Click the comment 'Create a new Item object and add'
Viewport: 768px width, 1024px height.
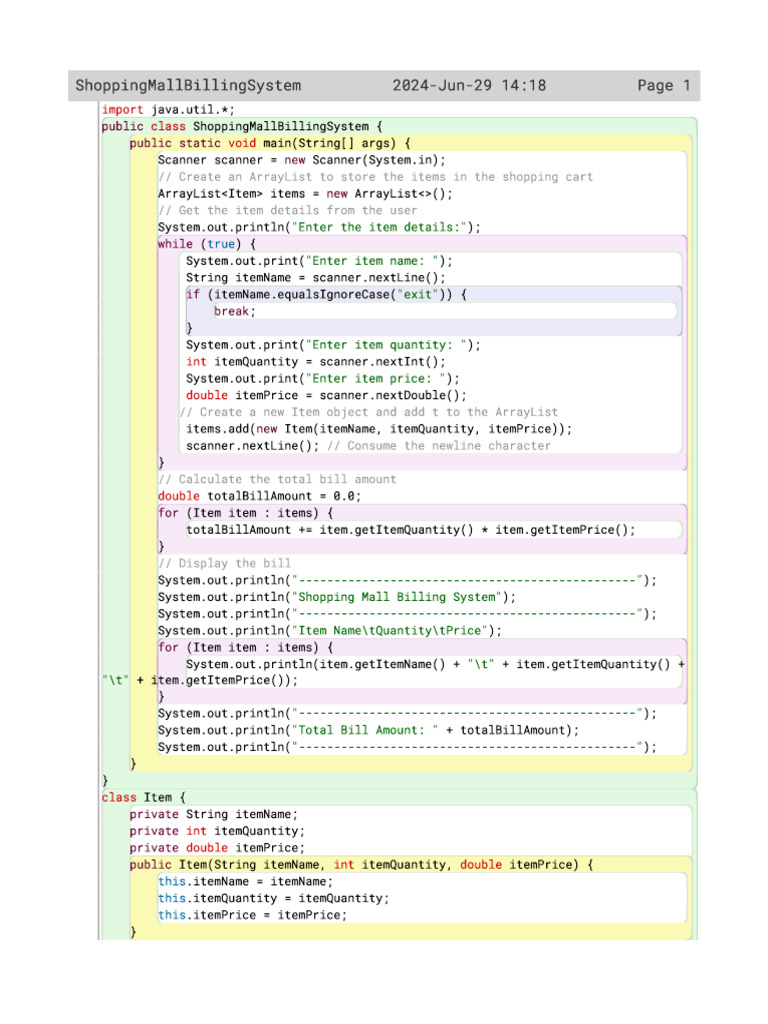click(369, 413)
